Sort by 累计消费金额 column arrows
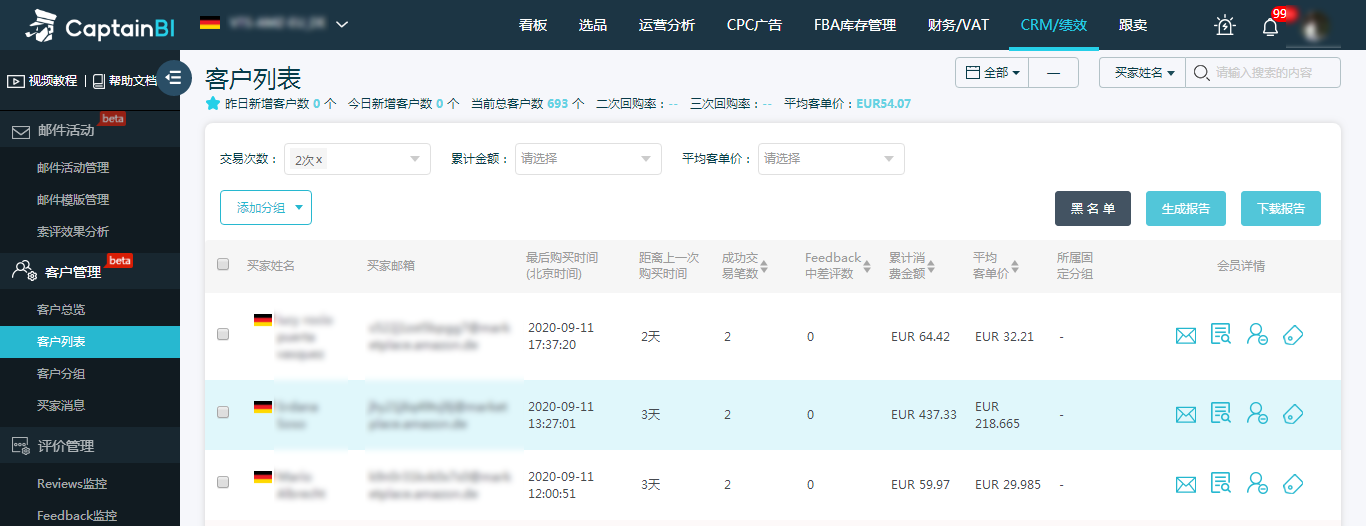The height and width of the screenshot is (526, 1366). (x=932, y=267)
